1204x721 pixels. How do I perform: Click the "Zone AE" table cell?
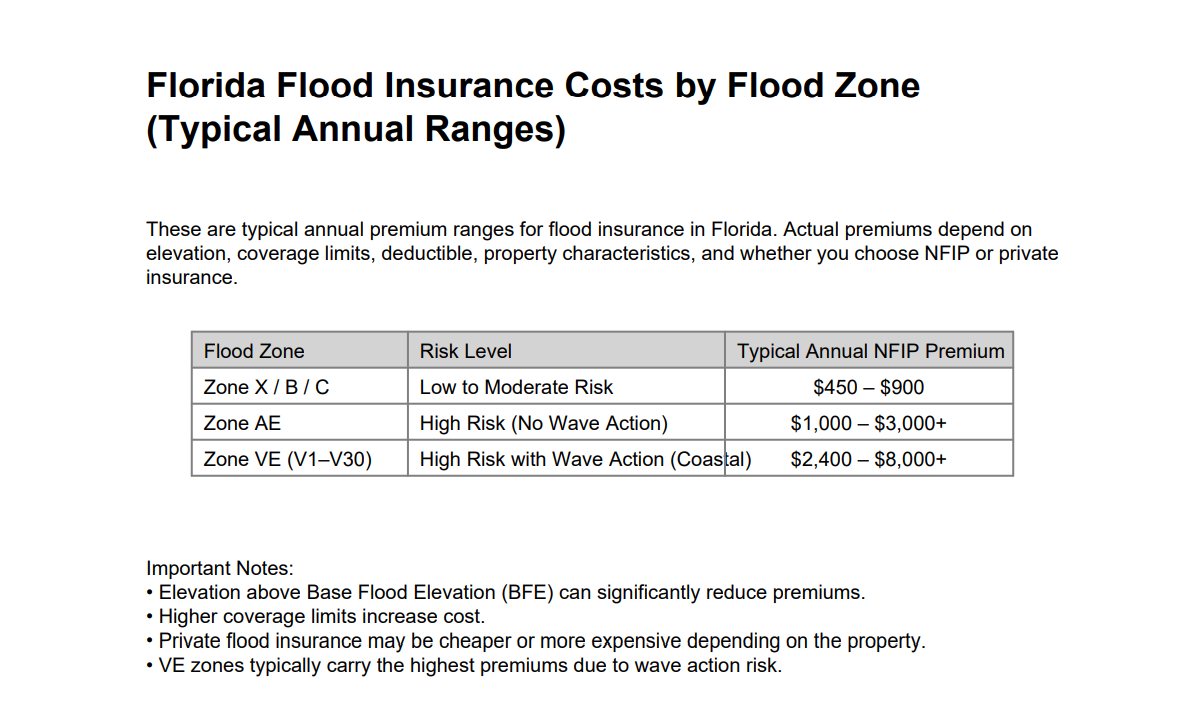(242, 423)
